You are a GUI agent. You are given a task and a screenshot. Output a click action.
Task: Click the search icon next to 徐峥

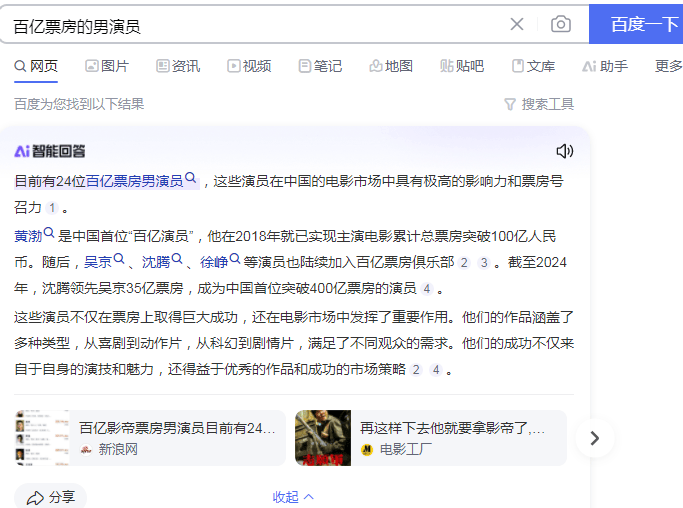point(235,259)
